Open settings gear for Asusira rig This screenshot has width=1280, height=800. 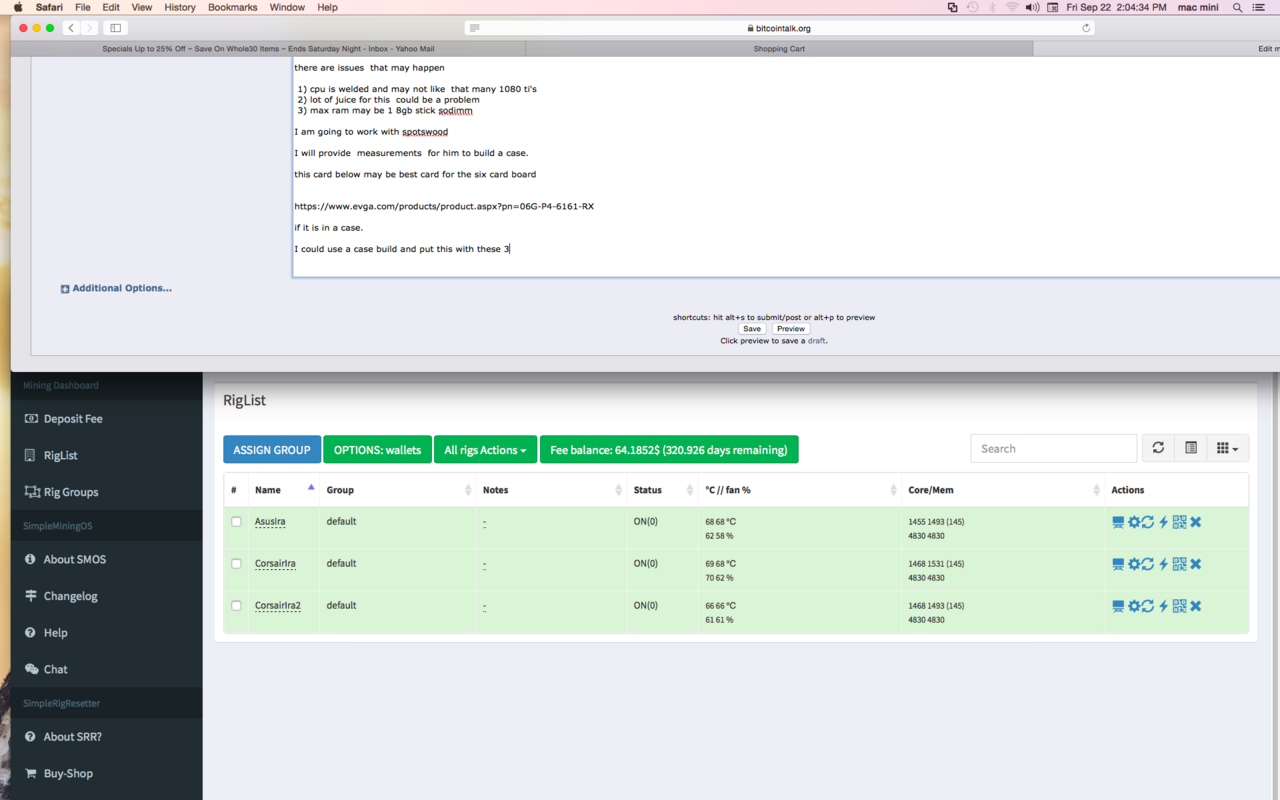(1134, 522)
